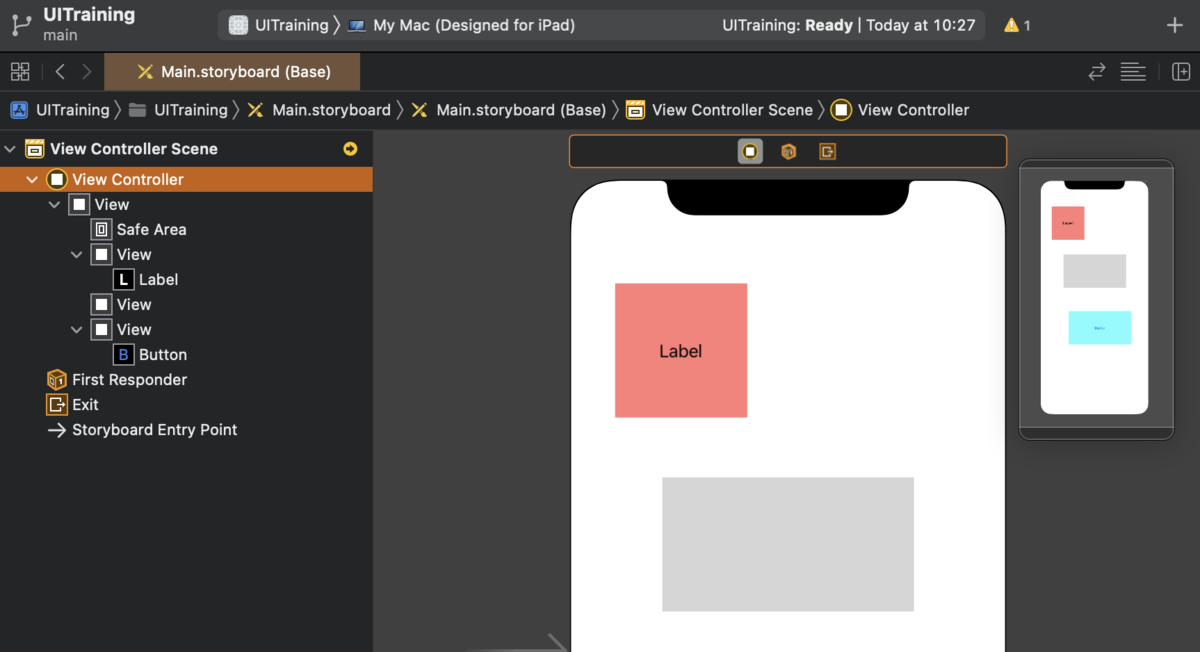The image size is (1200, 652).
Task: Select the Label text on canvas
Action: (681, 352)
